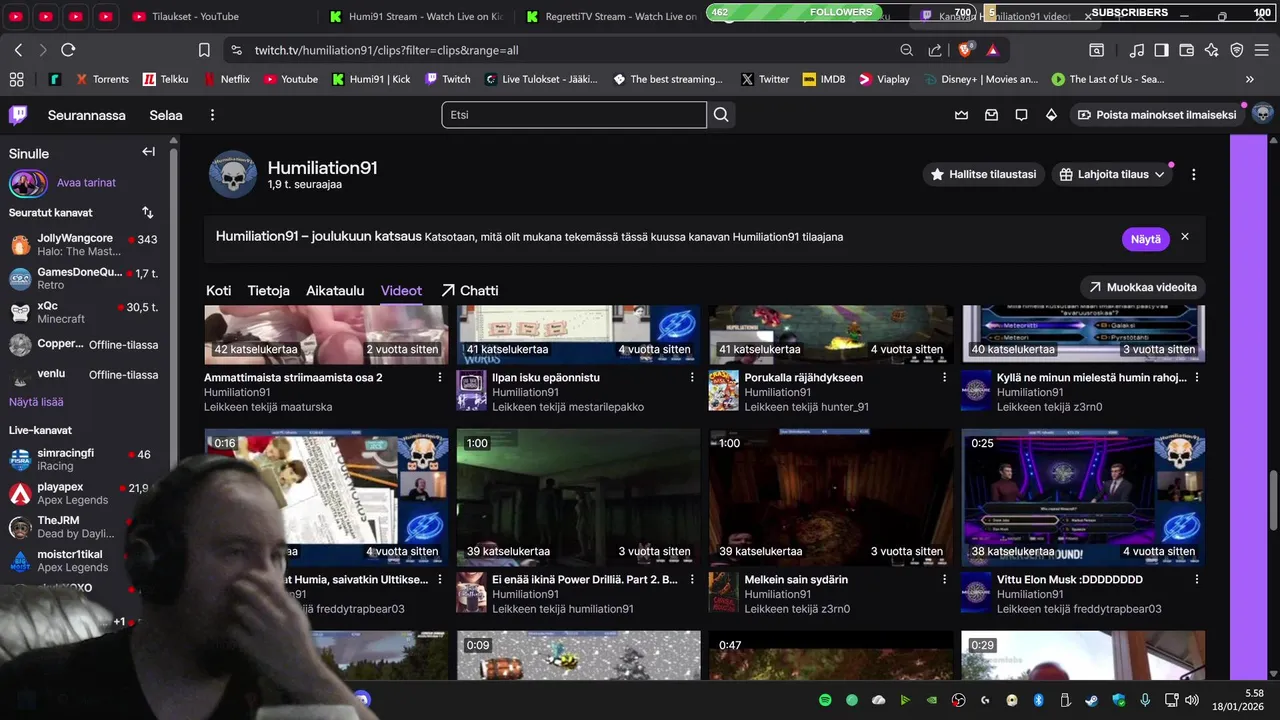This screenshot has height=720, width=1280.
Task: Open Spotify from the system tray
Action: point(825,700)
